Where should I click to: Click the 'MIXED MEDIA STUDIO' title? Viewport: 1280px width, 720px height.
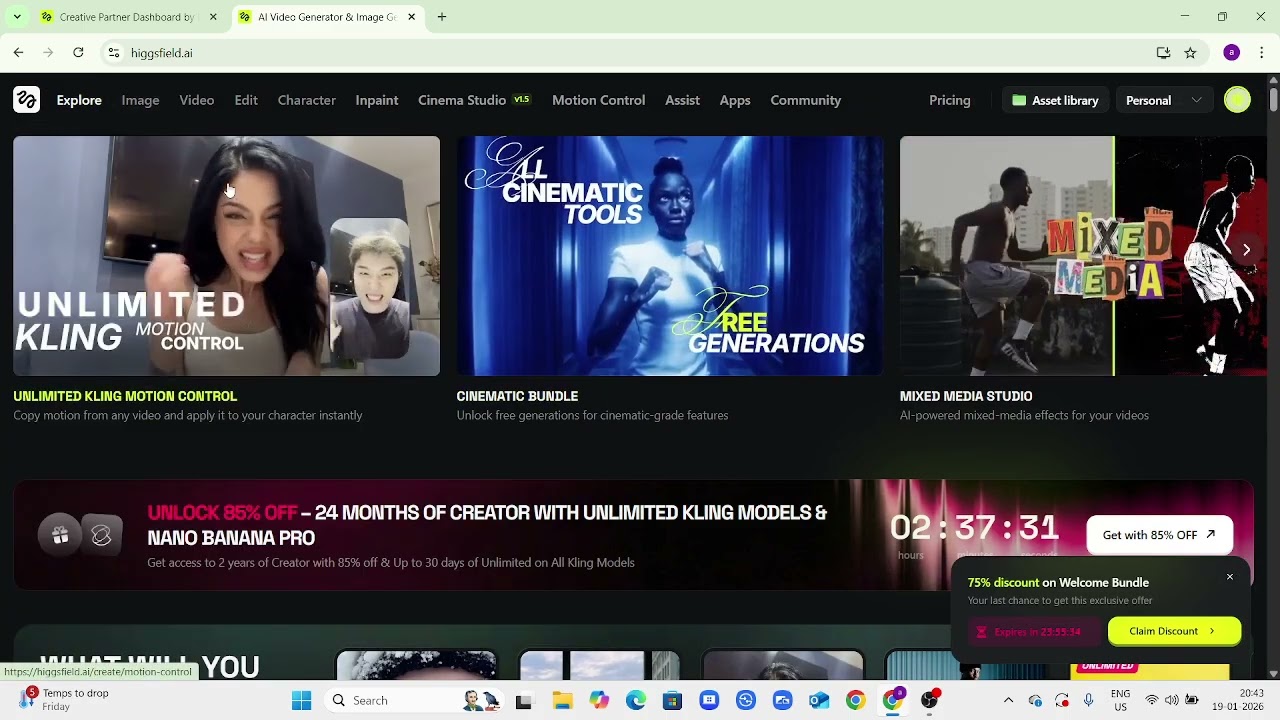click(x=966, y=396)
